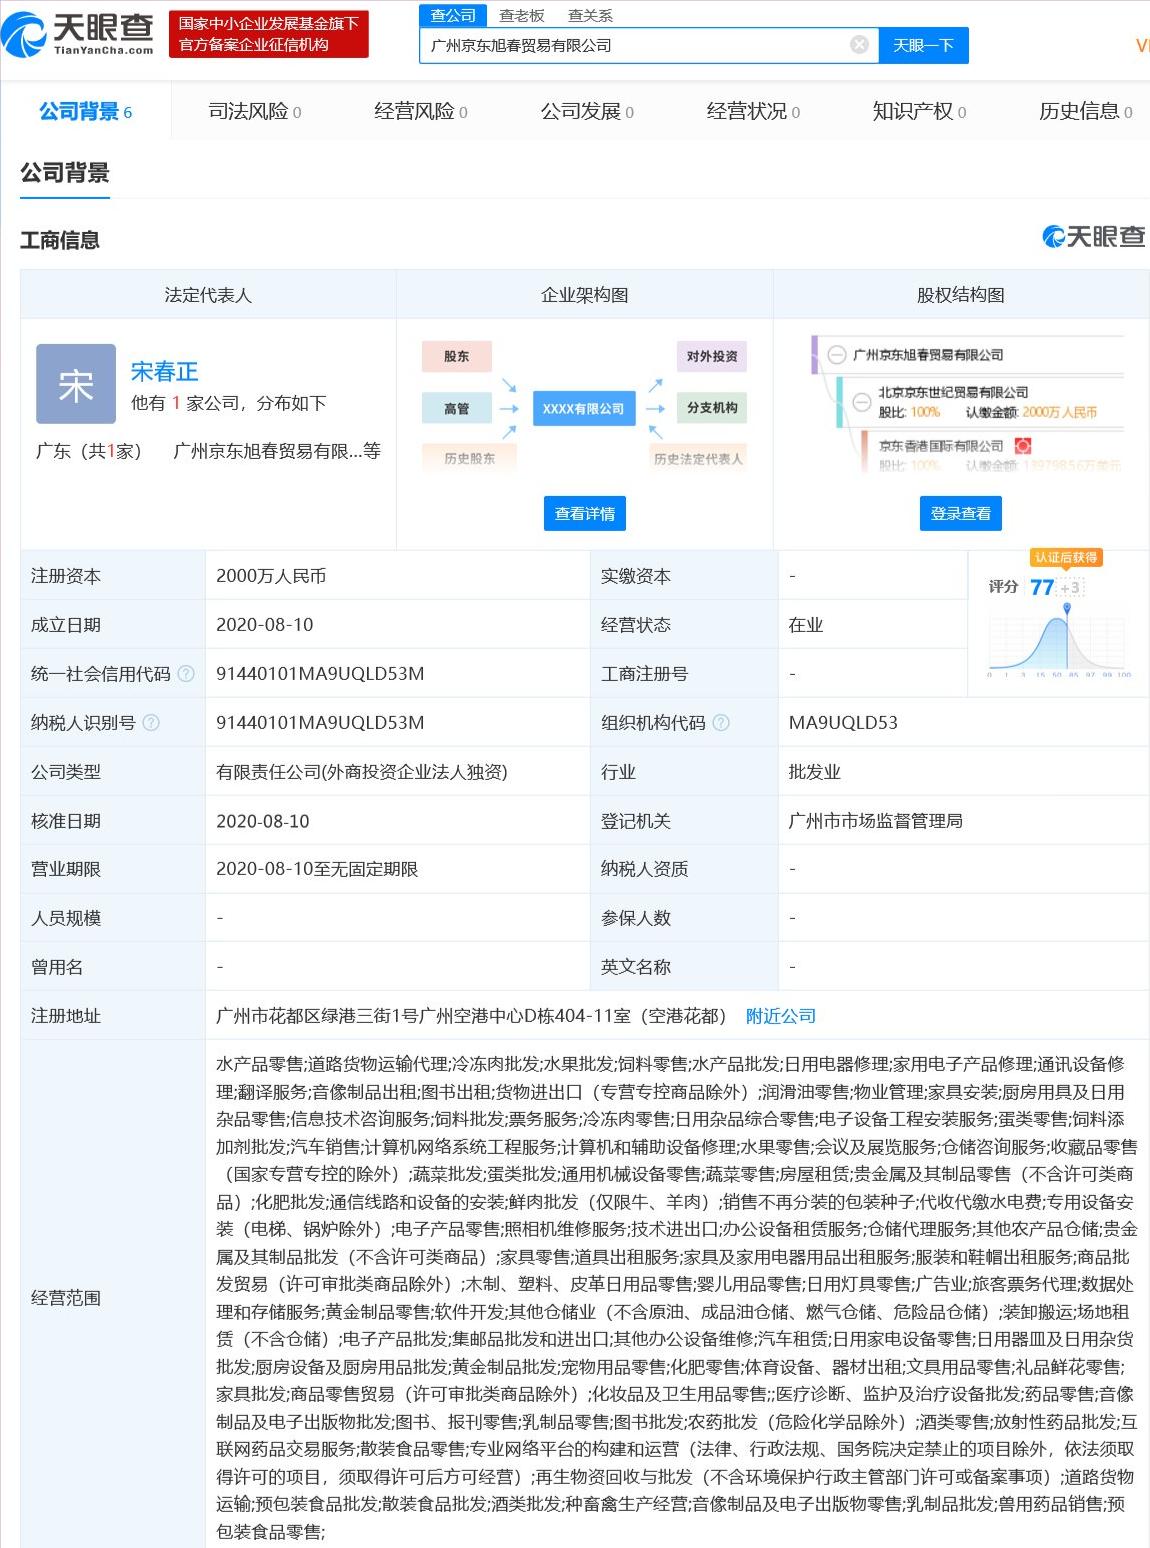
Task: Click the 企业架构图 column header
Action: coord(585,295)
